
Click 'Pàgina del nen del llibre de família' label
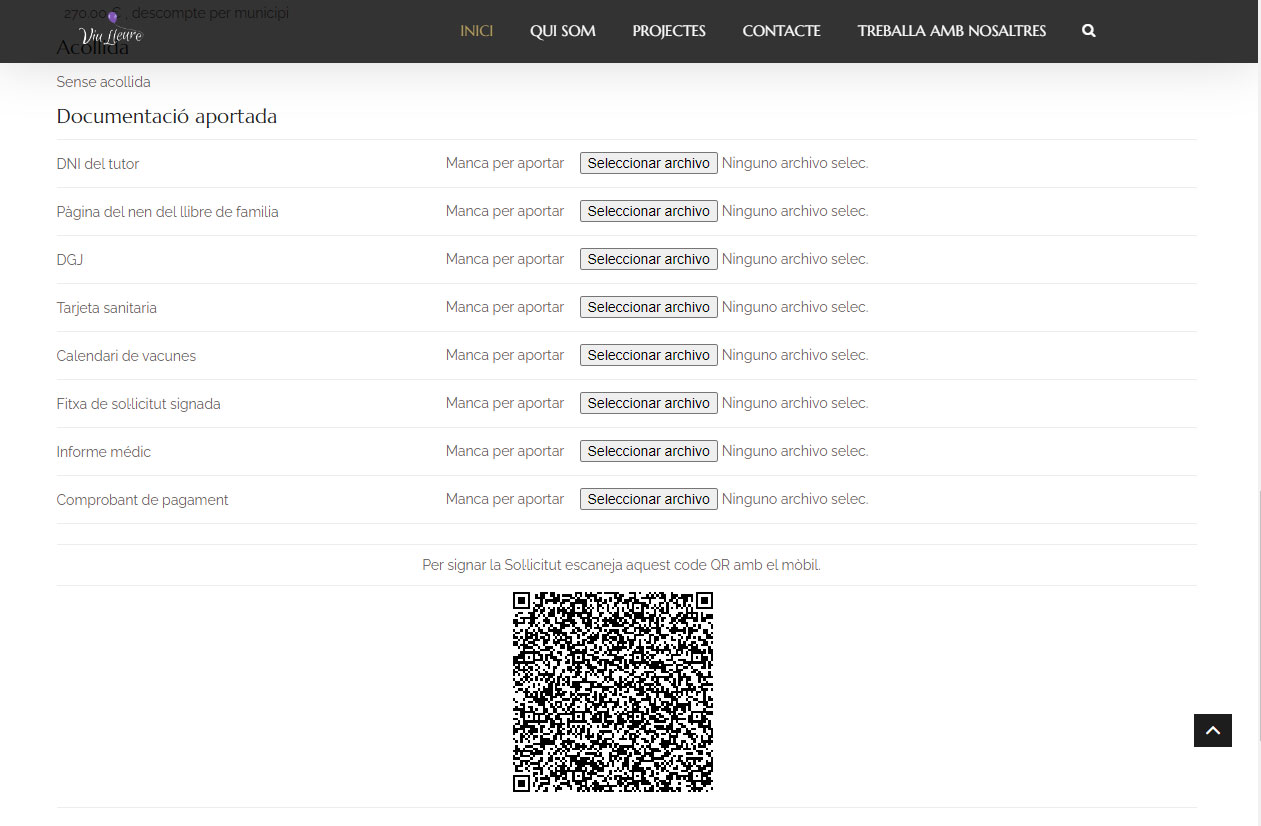click(x=167, y=212)
